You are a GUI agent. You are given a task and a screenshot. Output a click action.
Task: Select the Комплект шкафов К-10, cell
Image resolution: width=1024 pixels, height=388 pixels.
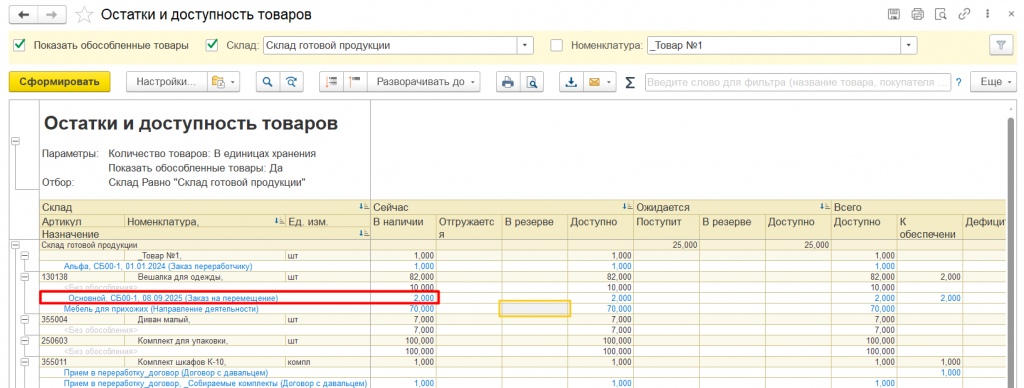[x=204, y=361]
